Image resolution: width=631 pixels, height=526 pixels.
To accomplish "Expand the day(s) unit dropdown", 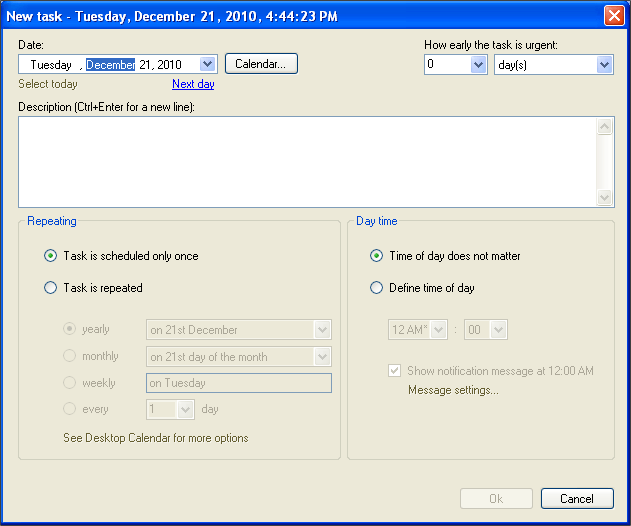I will 604,64.
